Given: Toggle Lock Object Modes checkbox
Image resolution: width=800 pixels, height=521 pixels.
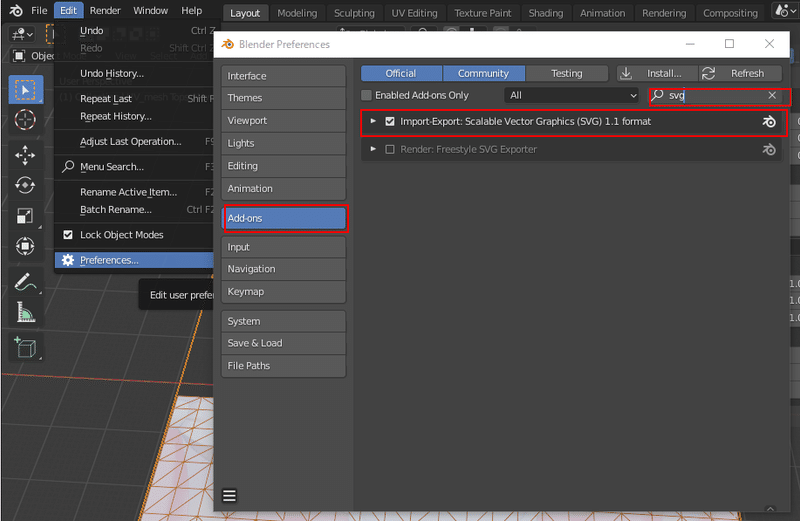Looking at the screenshot, I should point(68,235).
